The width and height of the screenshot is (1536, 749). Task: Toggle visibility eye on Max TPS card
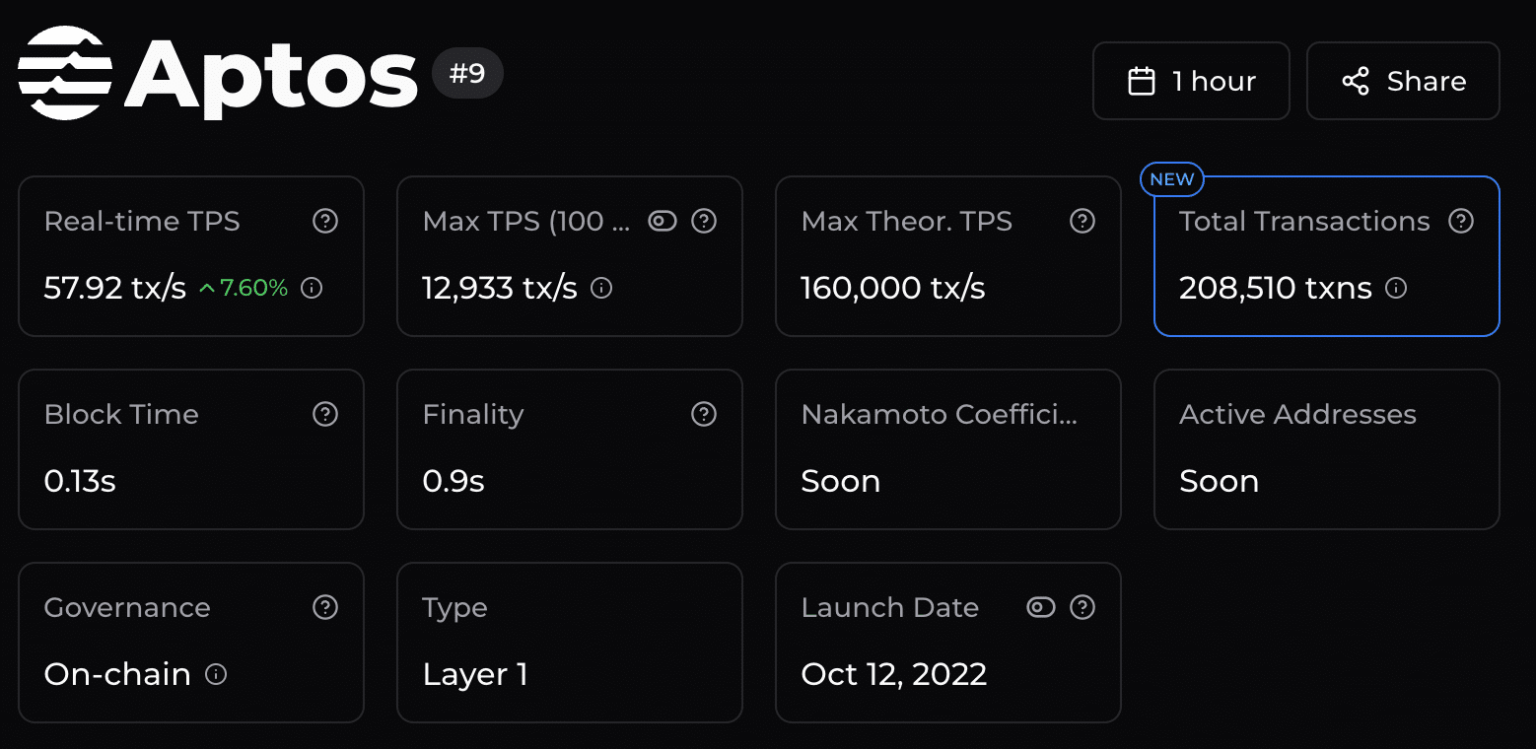662,221
